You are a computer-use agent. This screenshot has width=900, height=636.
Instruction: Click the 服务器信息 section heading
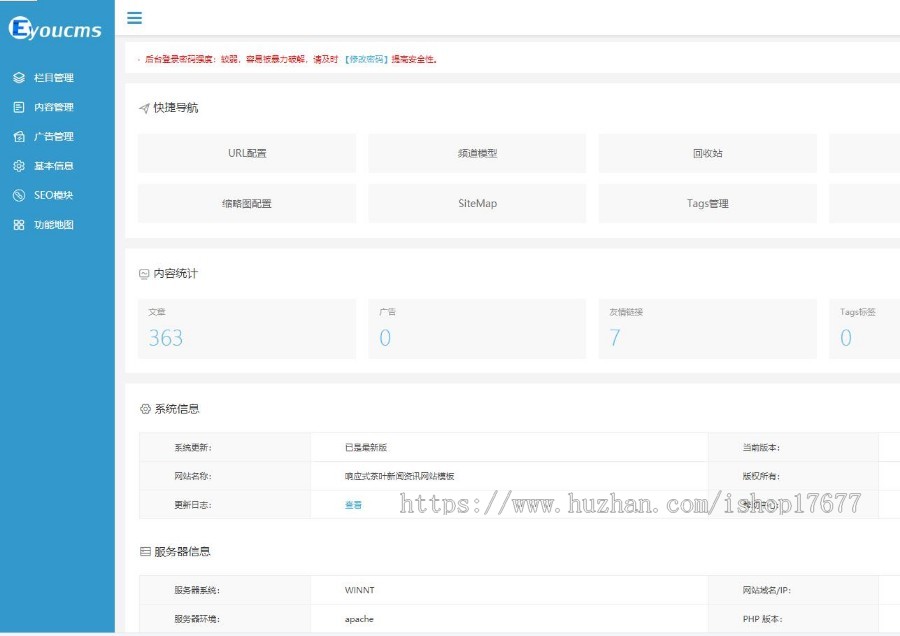click(183, 552)
